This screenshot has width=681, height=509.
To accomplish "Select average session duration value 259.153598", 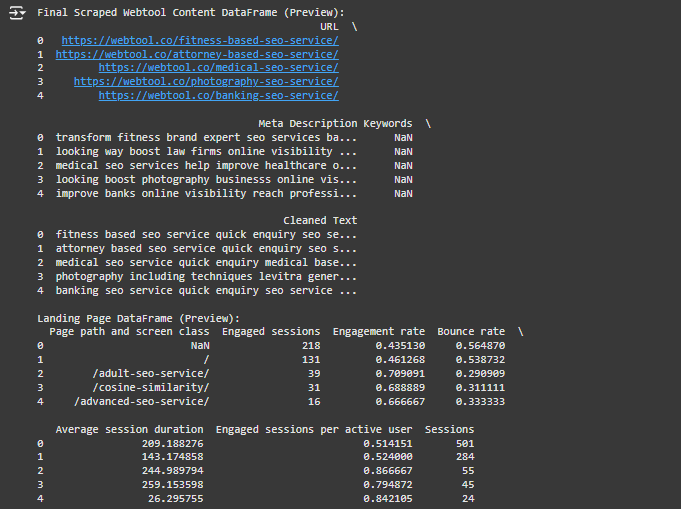I will click(172, 485).
